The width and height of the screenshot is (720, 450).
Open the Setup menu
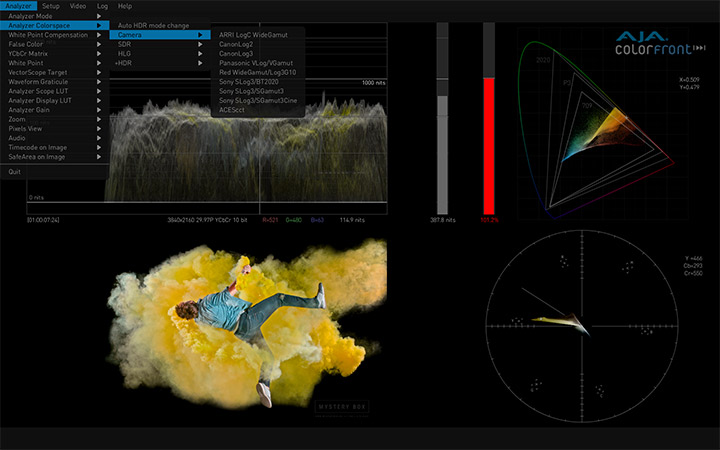pos(50,6)
